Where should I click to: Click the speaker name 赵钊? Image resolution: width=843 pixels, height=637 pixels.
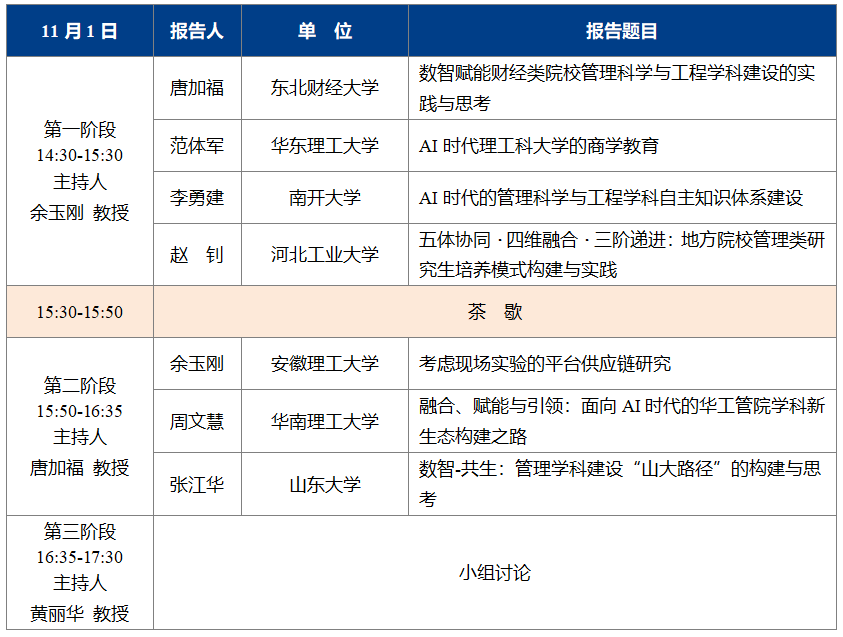pos(197,255)
